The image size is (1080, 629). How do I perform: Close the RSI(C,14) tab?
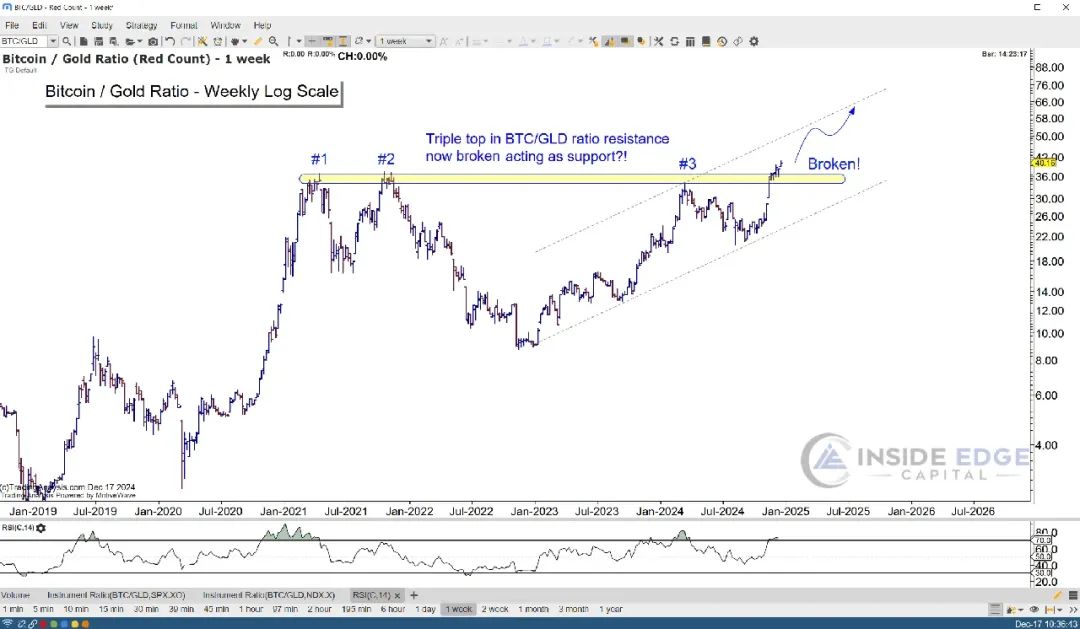(x=397, y=595)
